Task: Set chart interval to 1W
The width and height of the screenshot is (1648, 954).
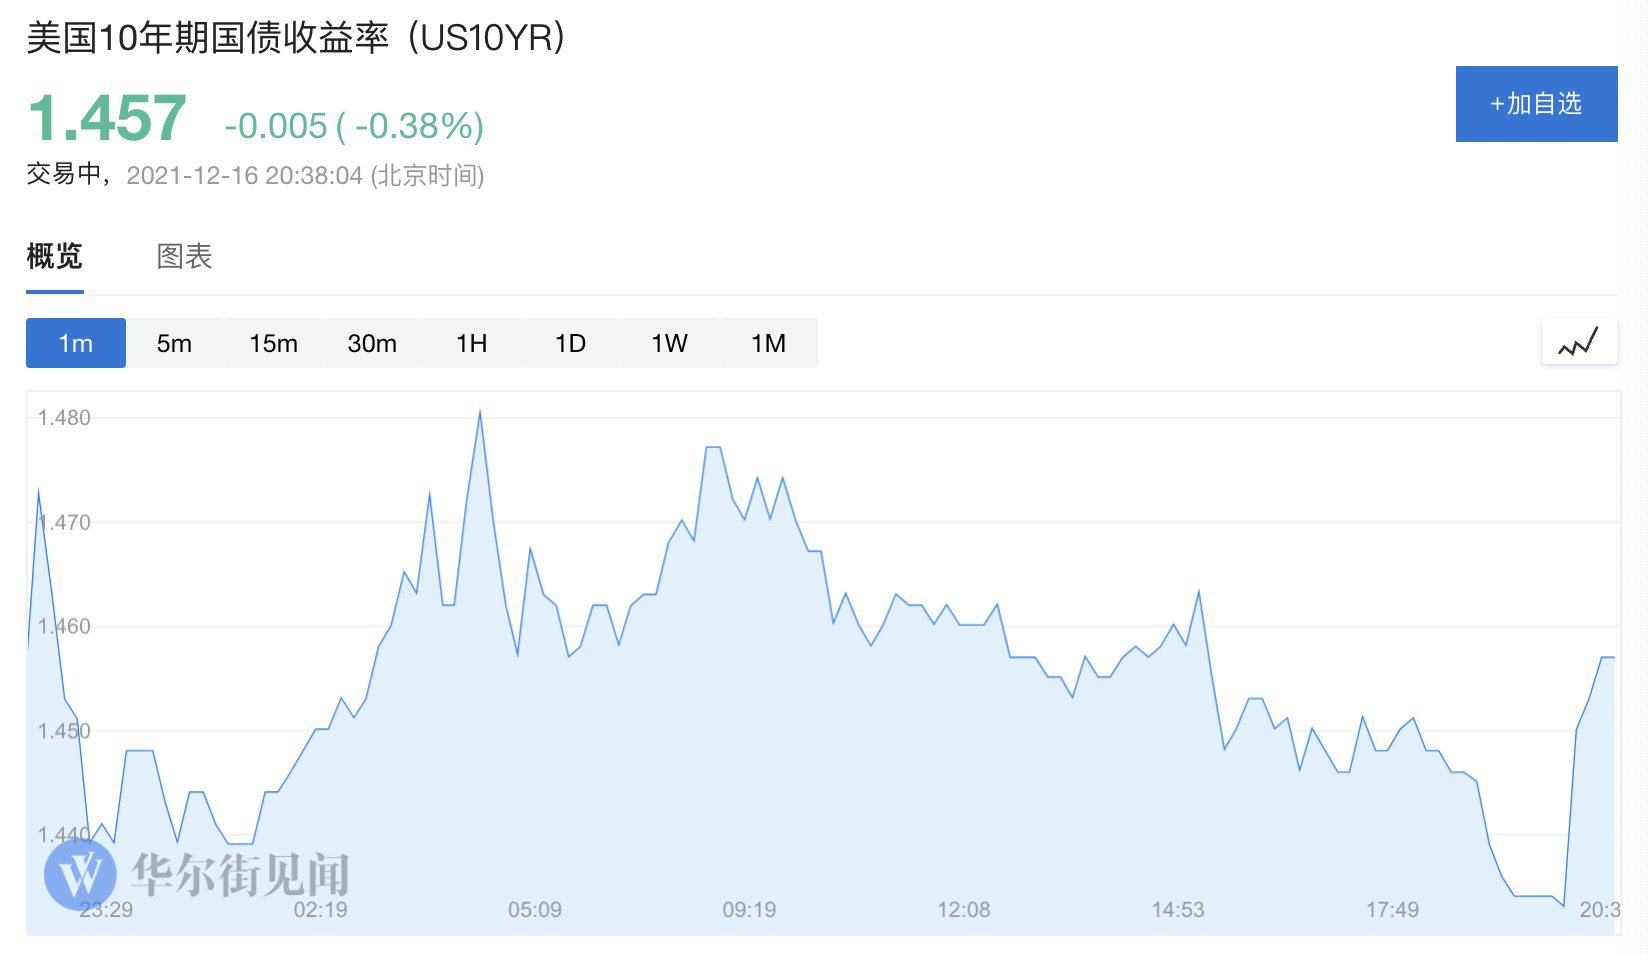Action: point(669,343)
